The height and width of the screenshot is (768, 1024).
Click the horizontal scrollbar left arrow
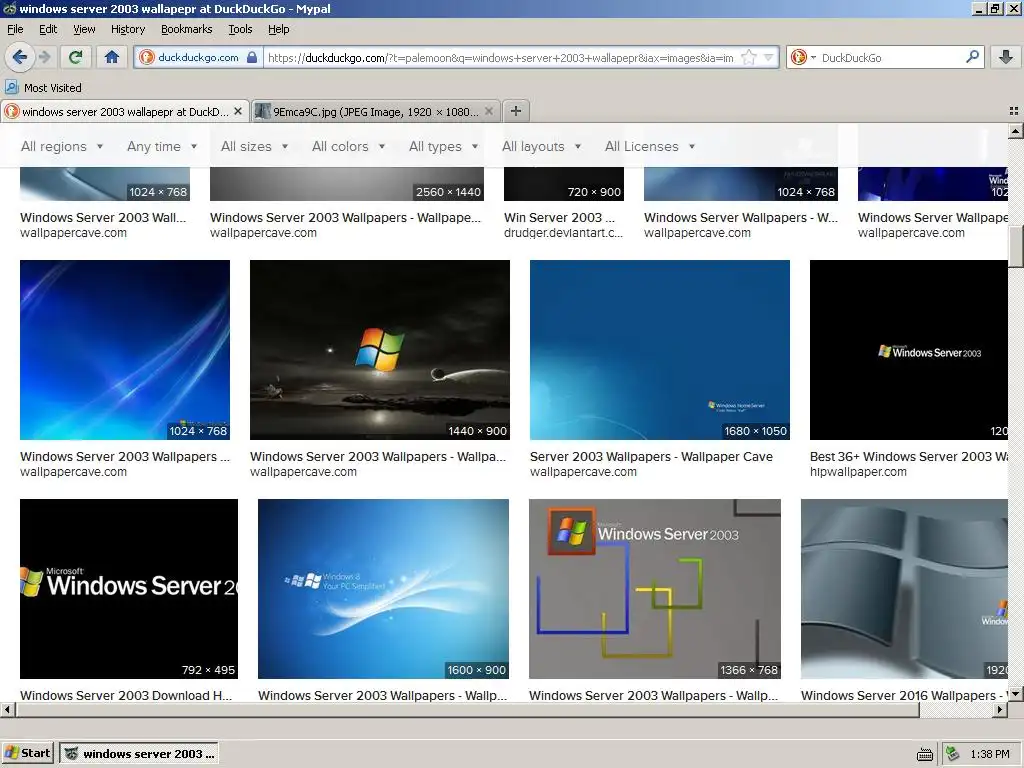point(7,709)
